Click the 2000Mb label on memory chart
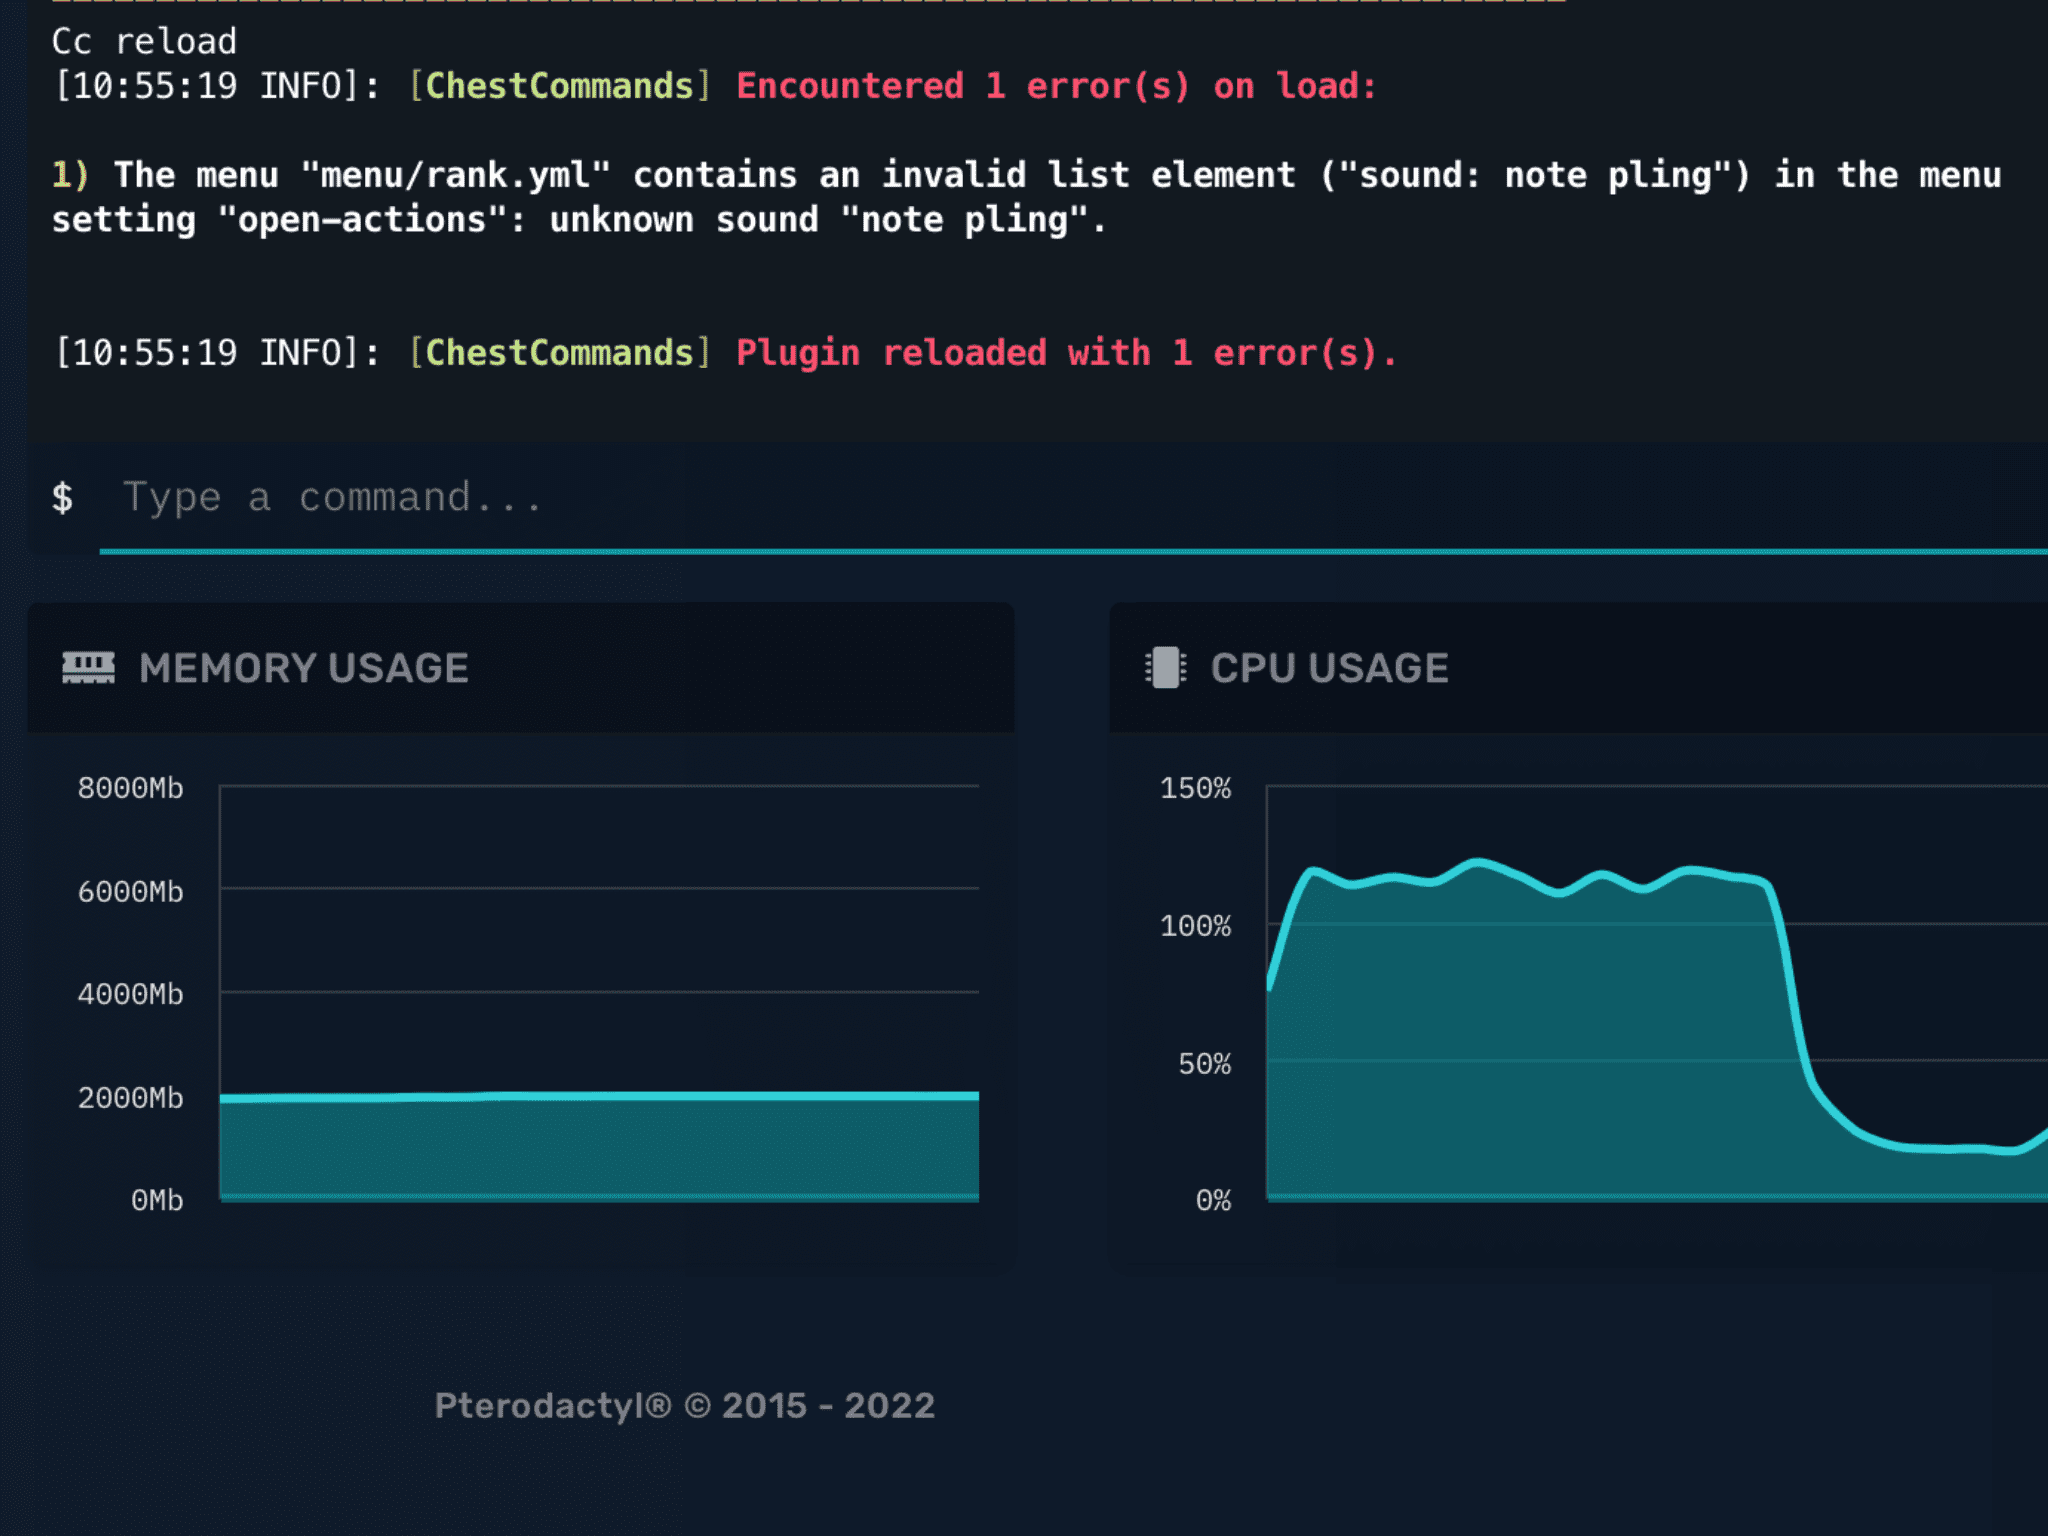Viewport: 2048px width, 1536px height. (x=131, y=1098)
